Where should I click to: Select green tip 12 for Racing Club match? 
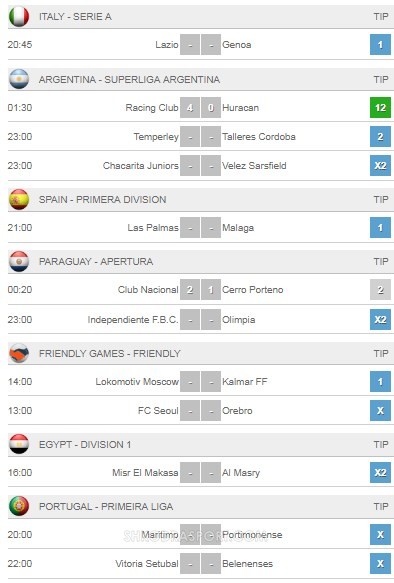point(380,107)
